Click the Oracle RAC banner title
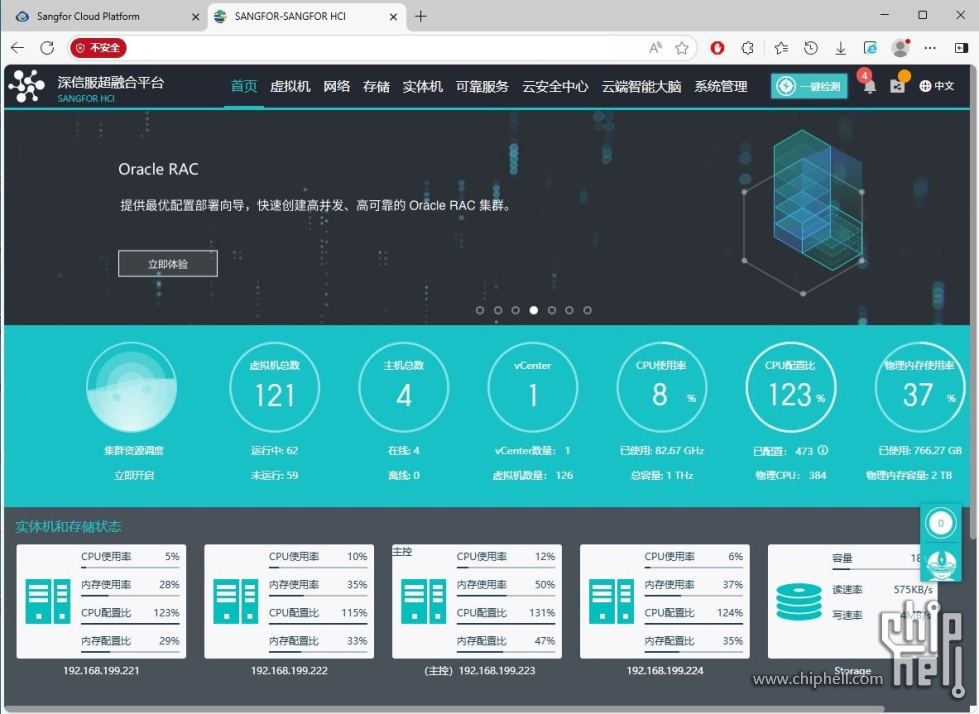This screenshot has height=714, width=979. click(x=158, y=169)
